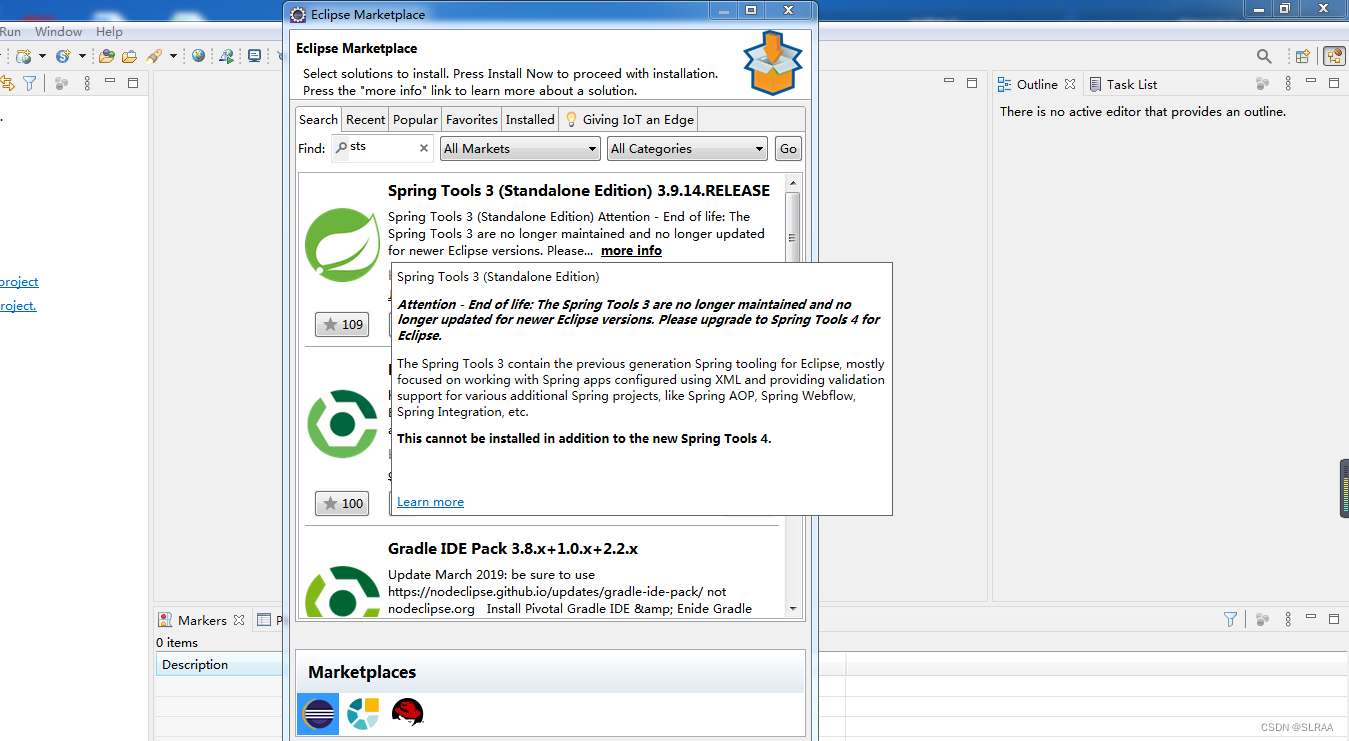The image size is (1349, 741).
Task: Click the blue S new Spring toolbar icon
Action: [63, 56]
